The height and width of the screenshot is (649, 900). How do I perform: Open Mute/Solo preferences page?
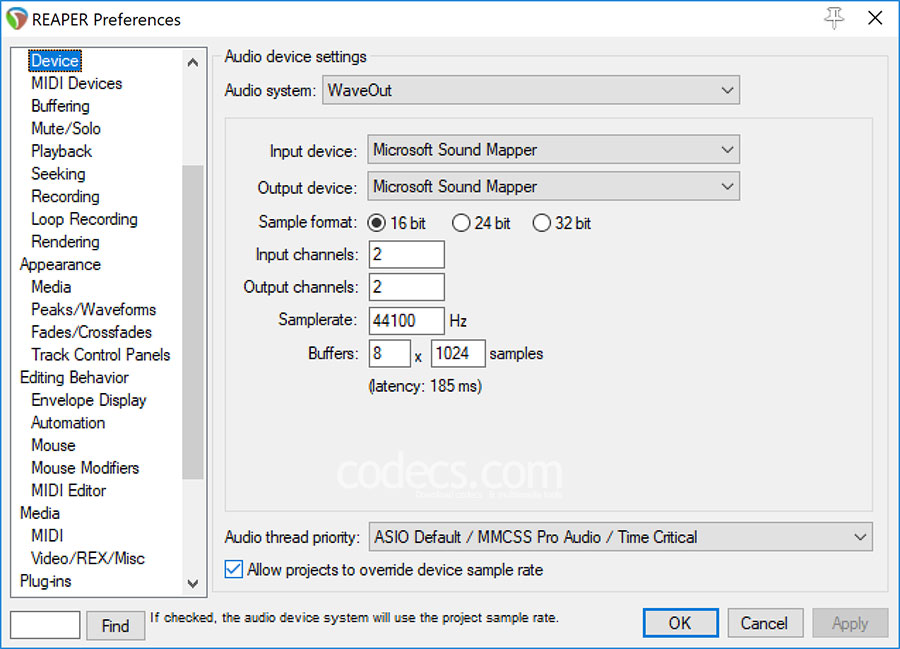[66, 129]
